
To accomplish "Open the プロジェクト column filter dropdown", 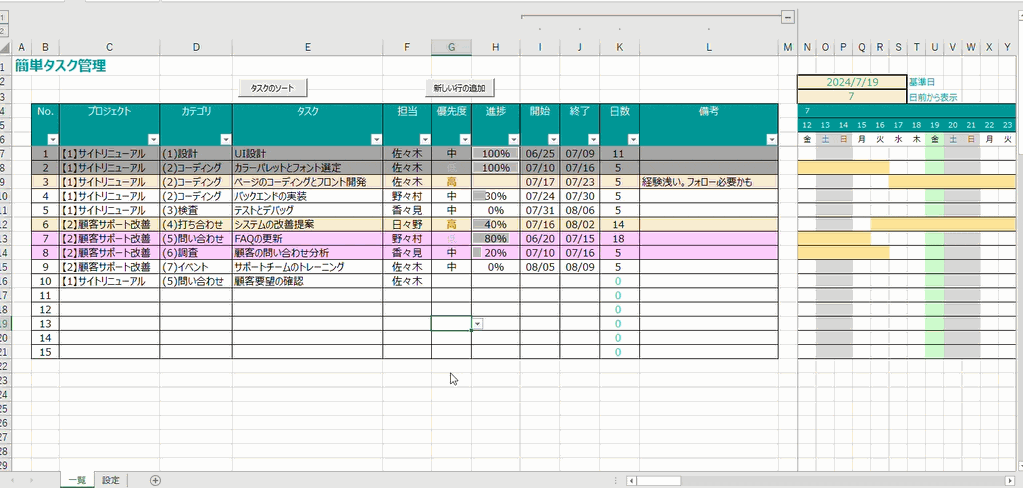I will (153, 139).
